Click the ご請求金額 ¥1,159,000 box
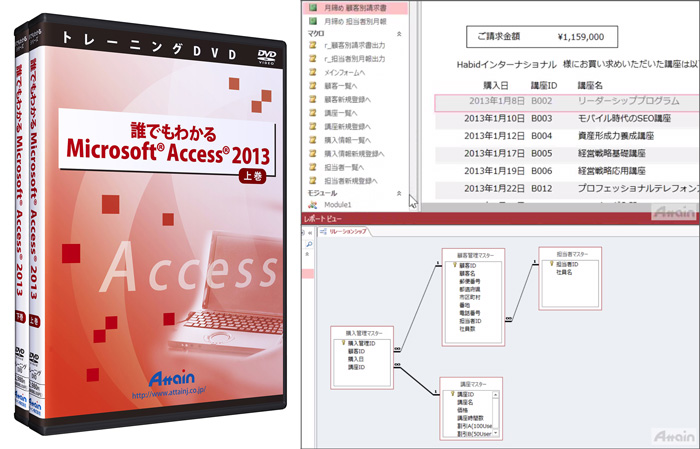700x449 pixels. tap(542, 37)
